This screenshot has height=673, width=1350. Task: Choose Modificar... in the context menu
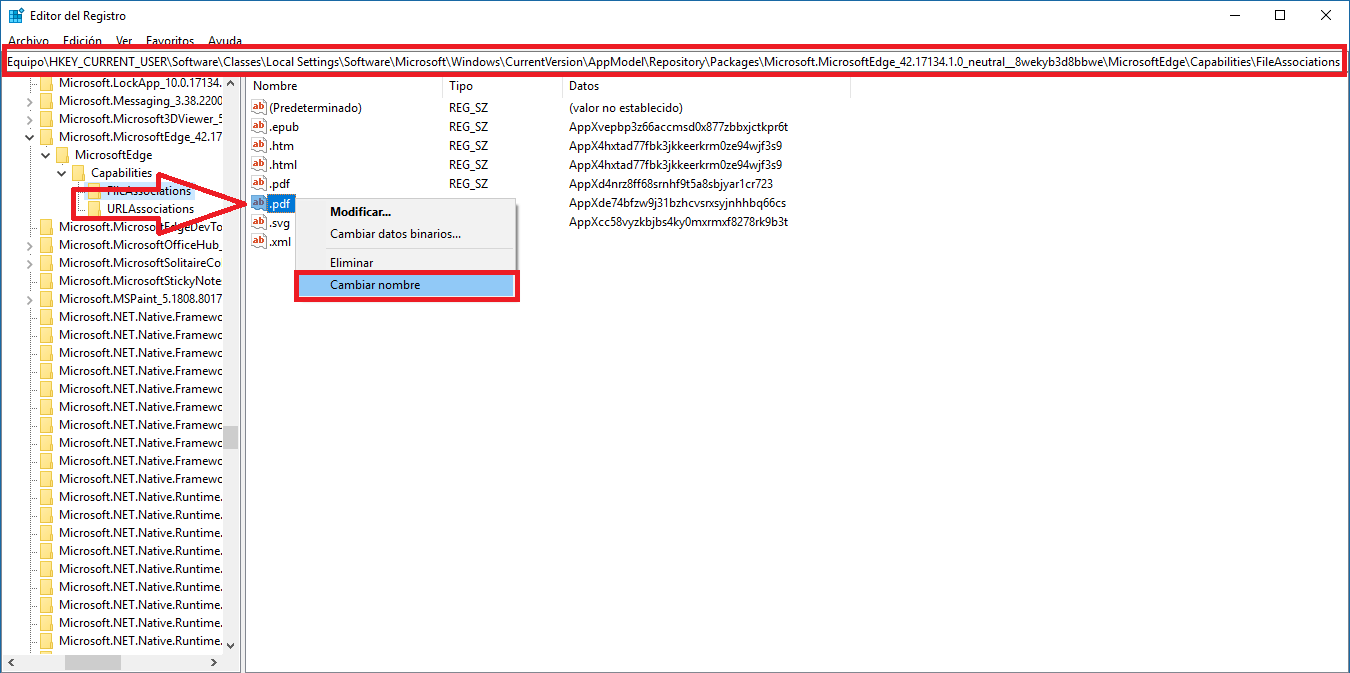coord(406,212)
